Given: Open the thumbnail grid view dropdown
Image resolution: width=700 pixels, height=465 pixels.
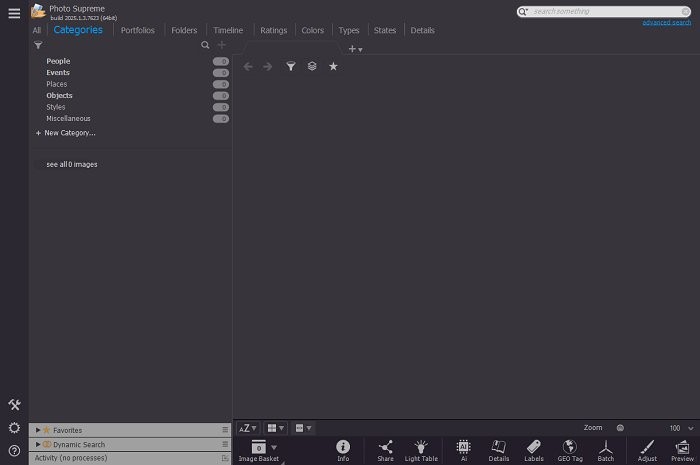Looking at the screenshot, I should (275, 428).
